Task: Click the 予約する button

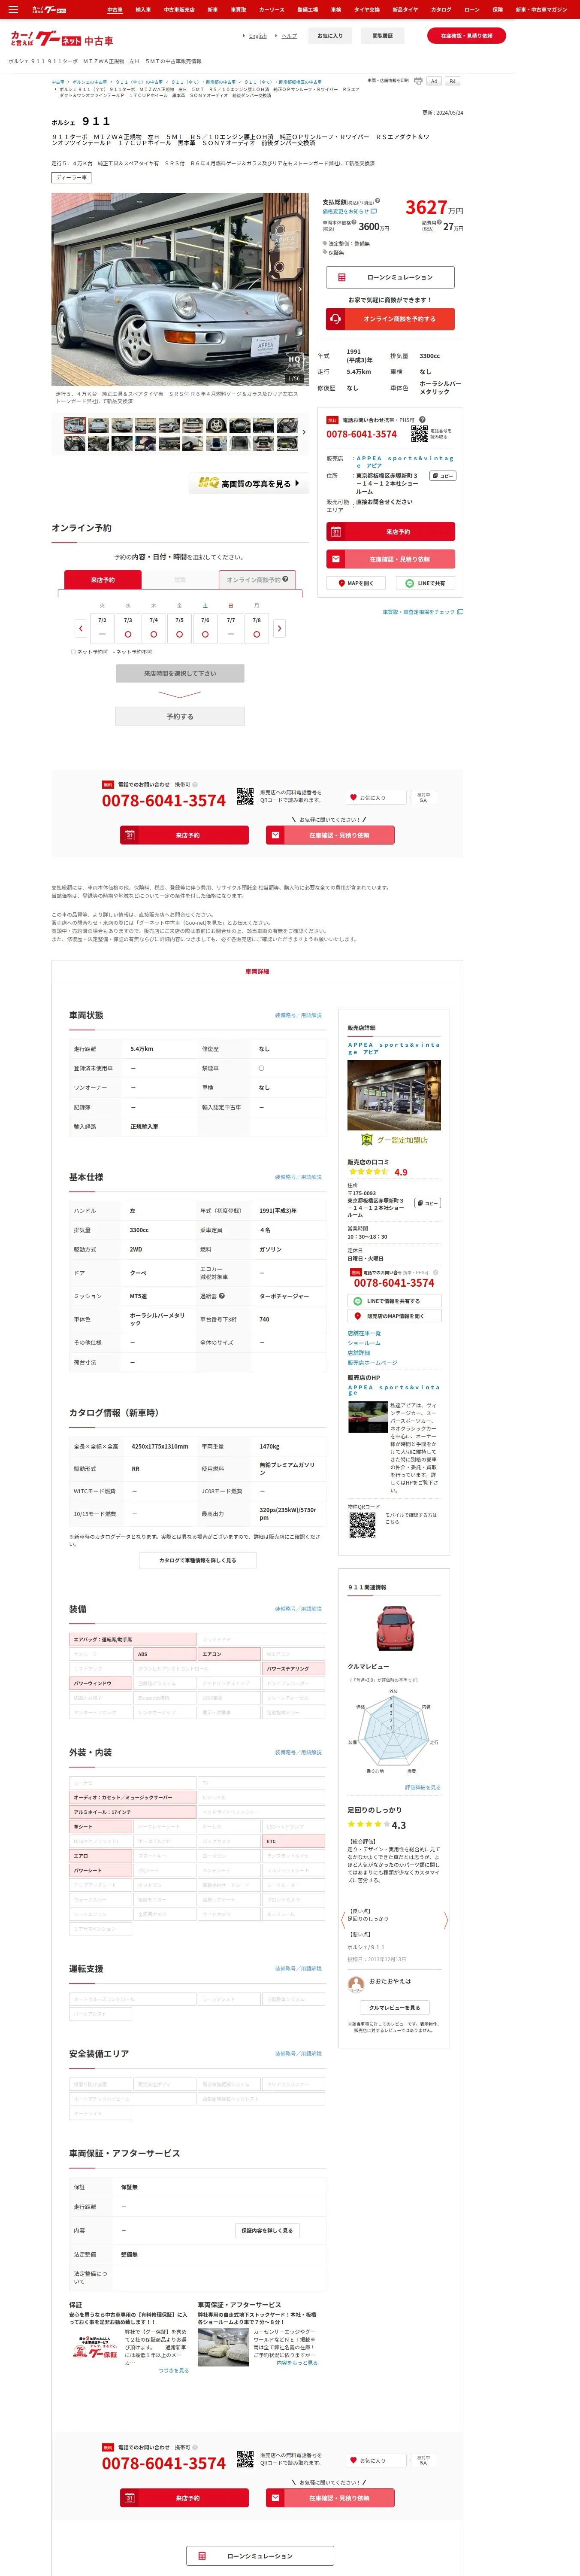Action: (x=180, y=716)
